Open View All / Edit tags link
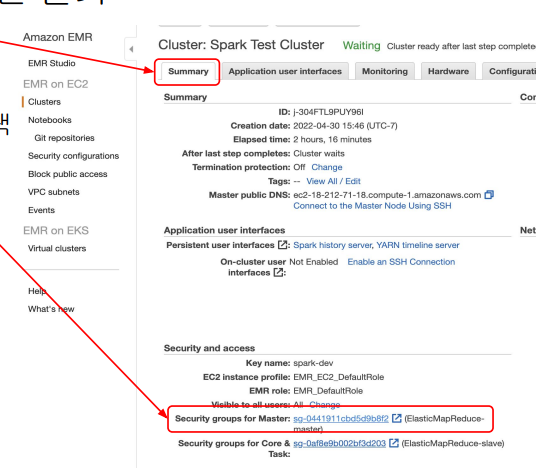The height and width of the screenshot is (471, 544). click(x=333, y=181)
